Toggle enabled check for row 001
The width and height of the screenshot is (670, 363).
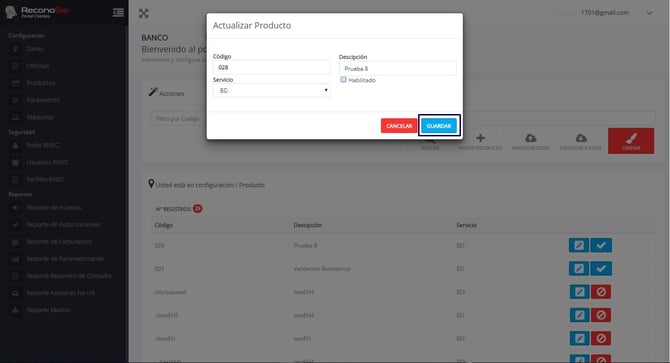(x=601, y=269)
